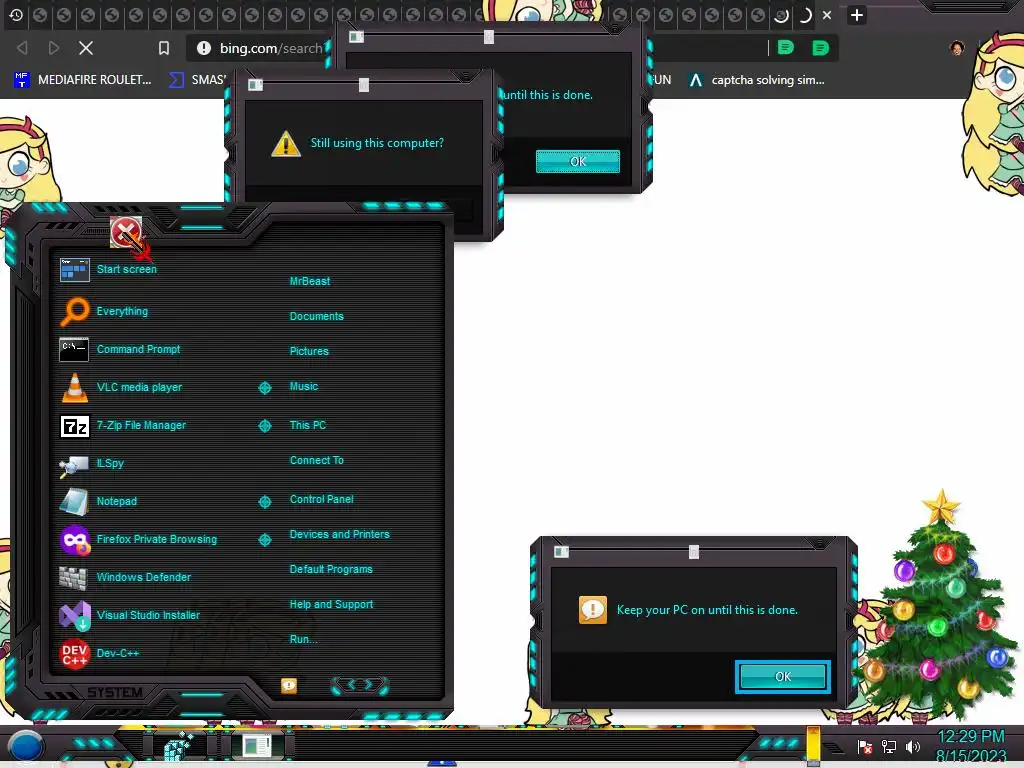Expand Firefox Private Browsing jump list
Screen dimensions: 1024x768
point(264,540)
